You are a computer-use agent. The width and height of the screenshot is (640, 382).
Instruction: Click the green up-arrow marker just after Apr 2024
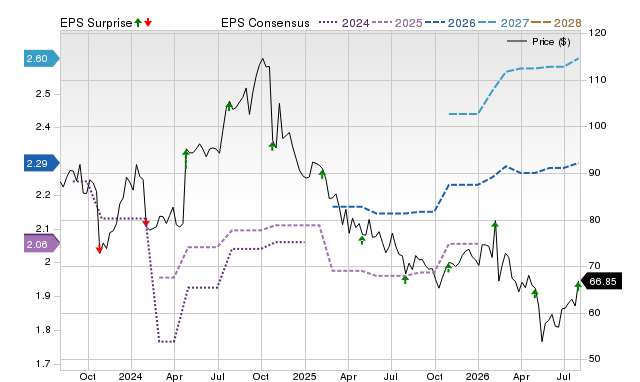coord(186,158)
